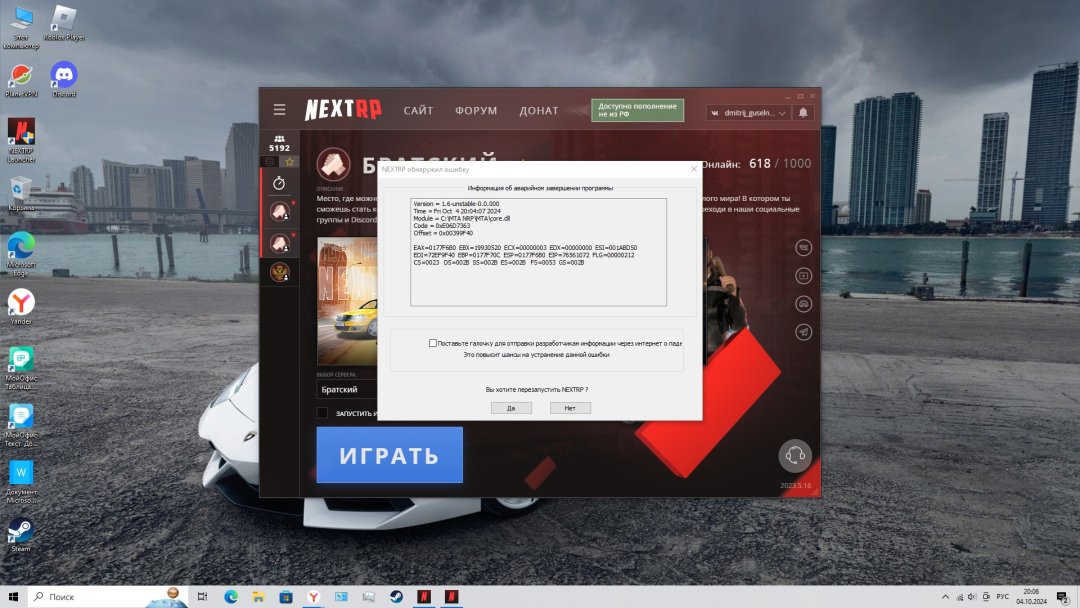
Task: Open the Windows Start menu
Action: (13, 596)
